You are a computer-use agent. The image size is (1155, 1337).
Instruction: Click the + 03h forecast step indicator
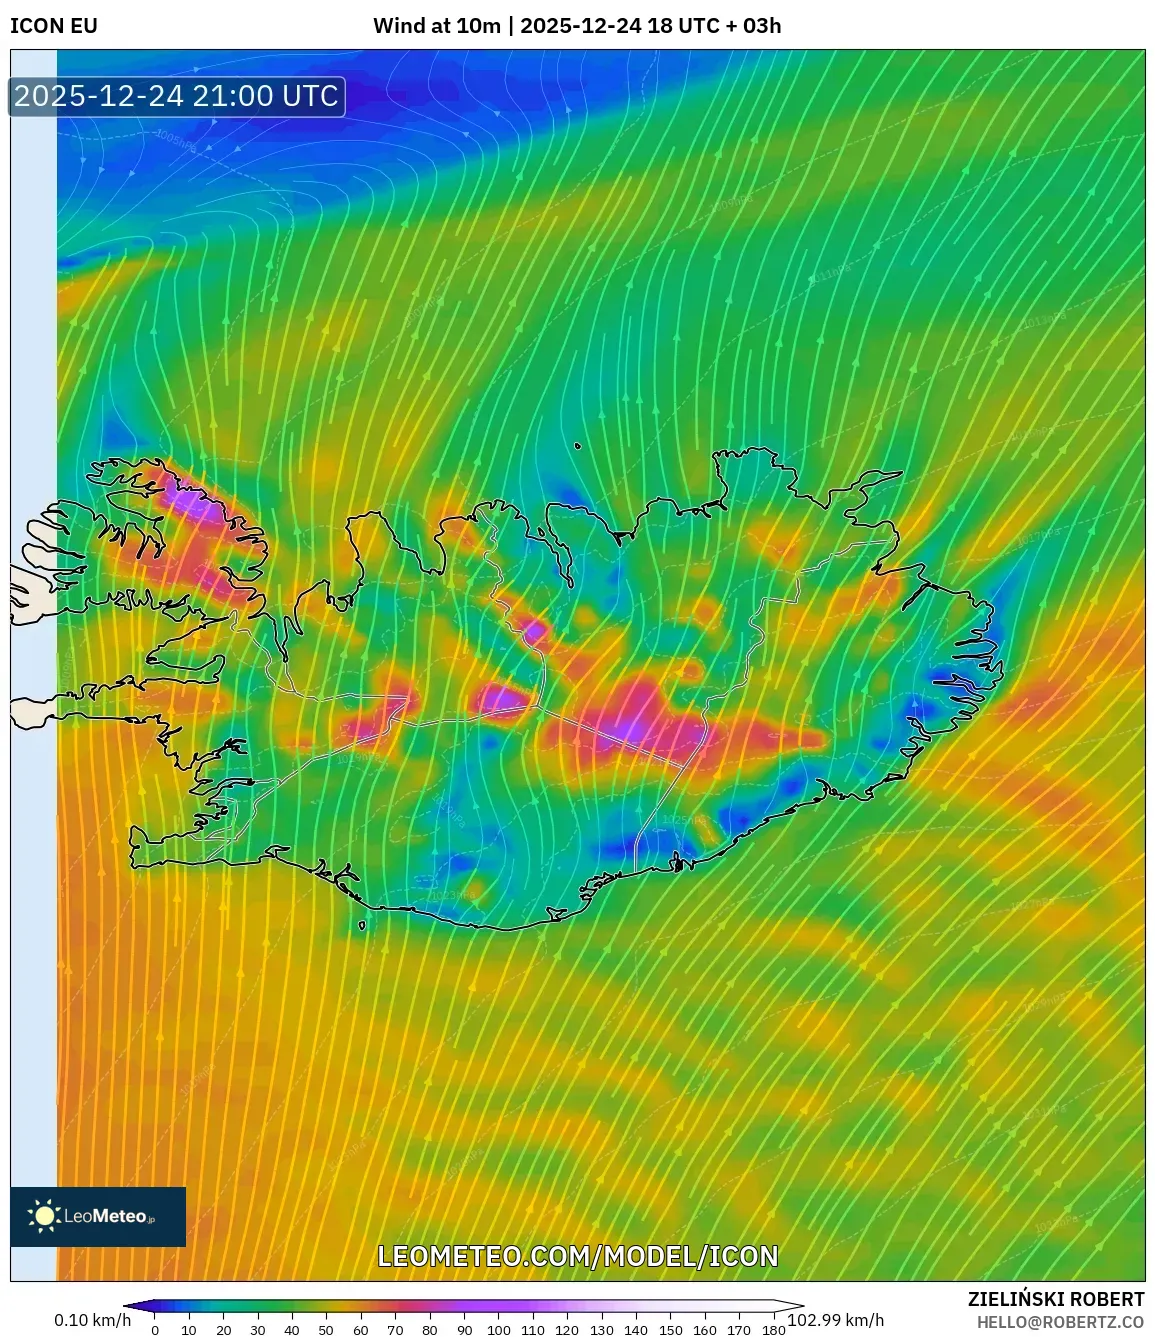click(x=754, y=27)
